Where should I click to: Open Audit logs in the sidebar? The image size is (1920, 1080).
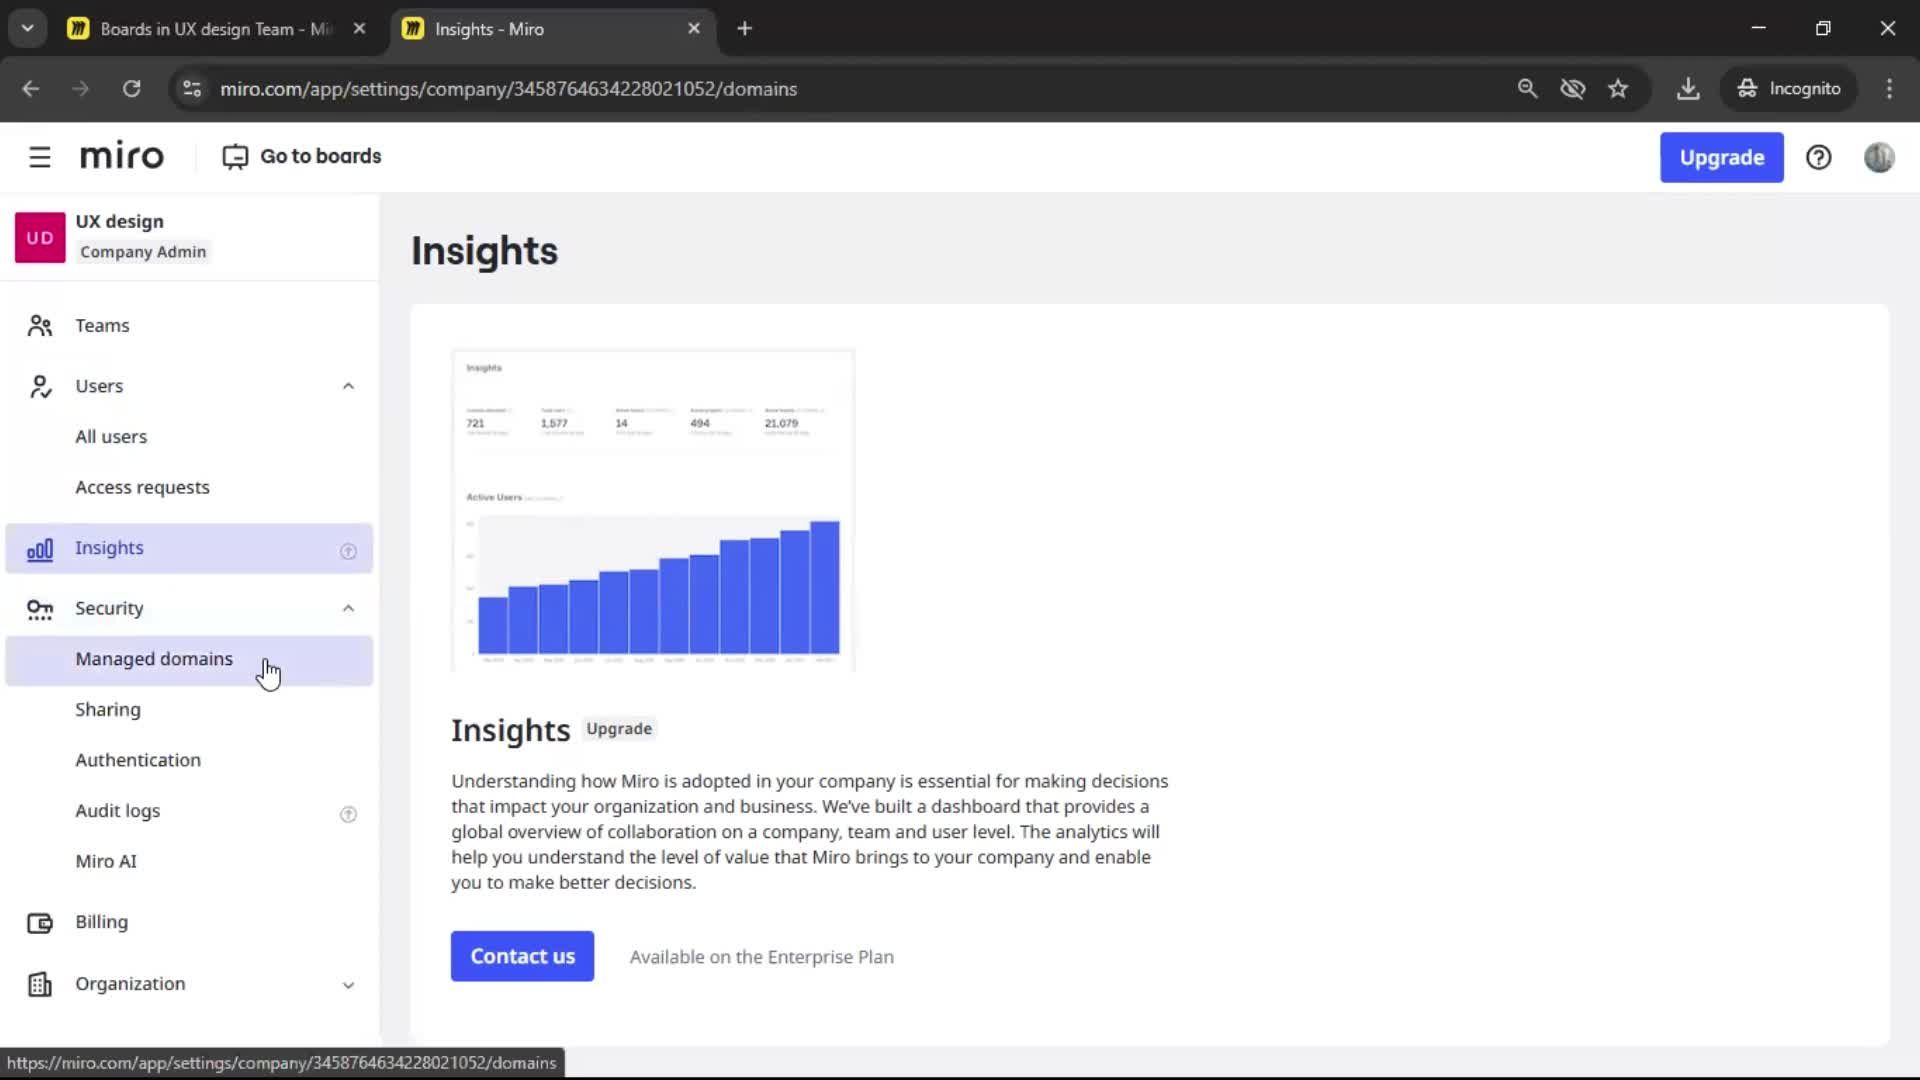pos(189,812)
